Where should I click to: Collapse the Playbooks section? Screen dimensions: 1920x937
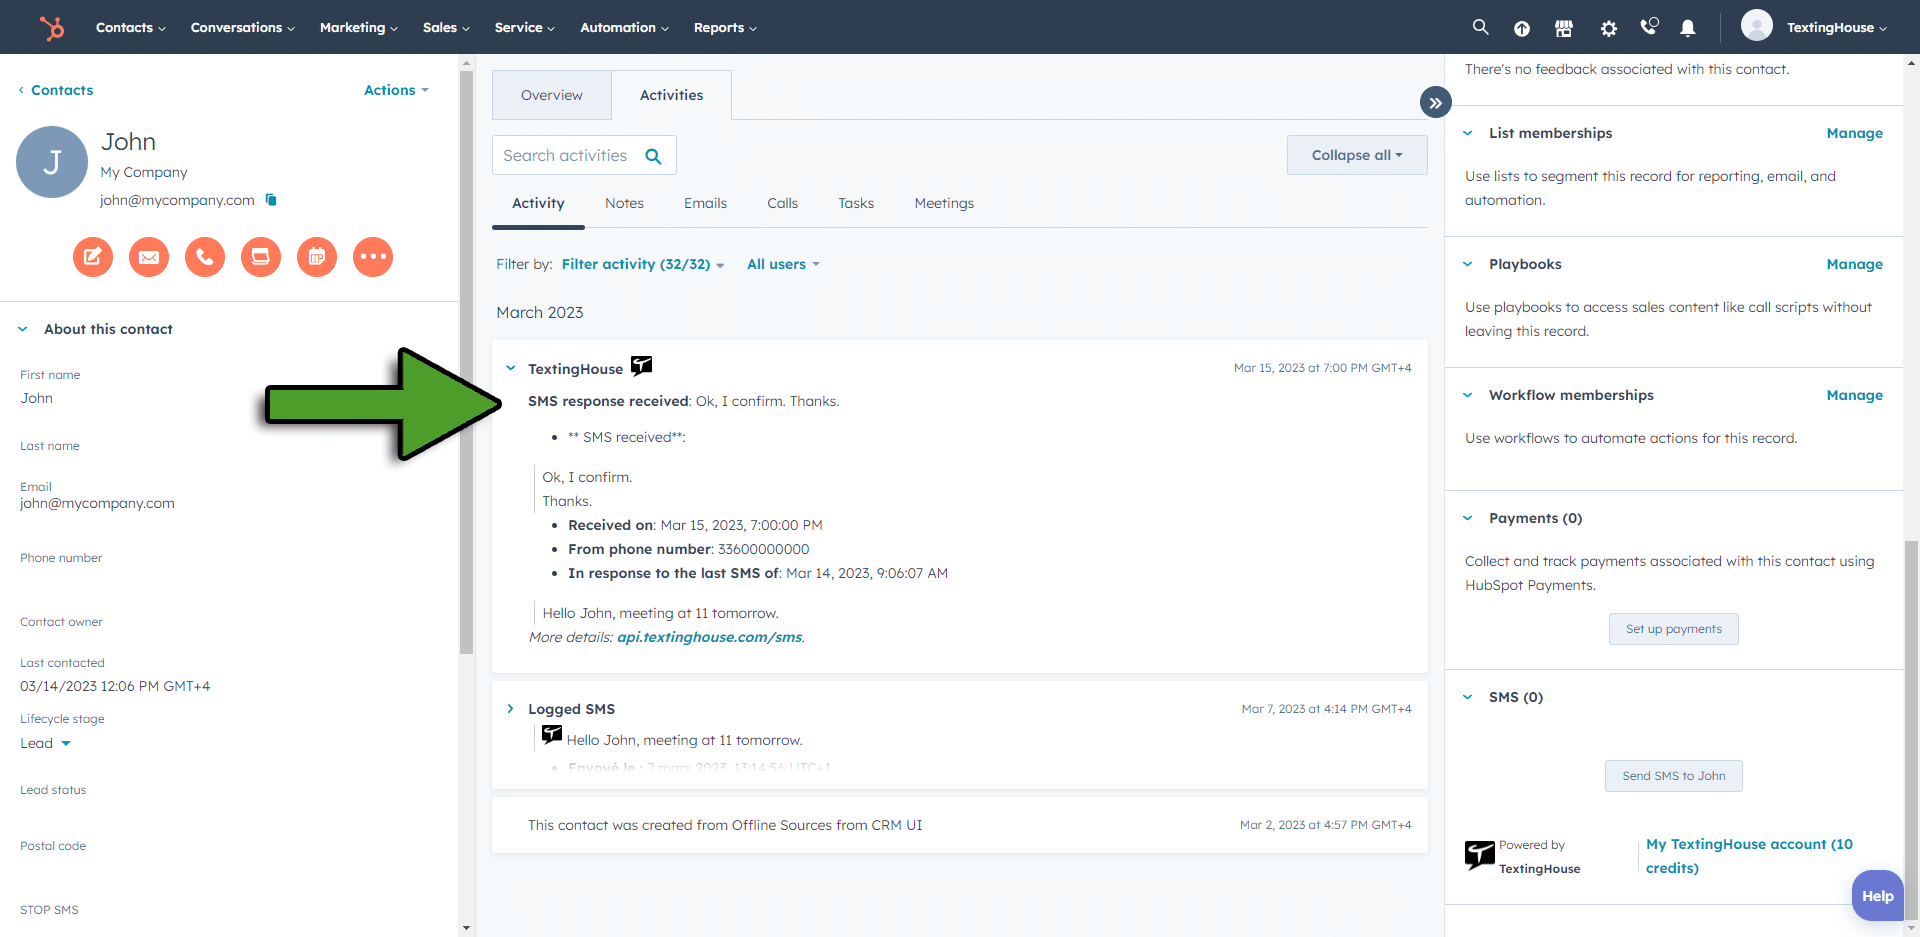(1468, 264)
